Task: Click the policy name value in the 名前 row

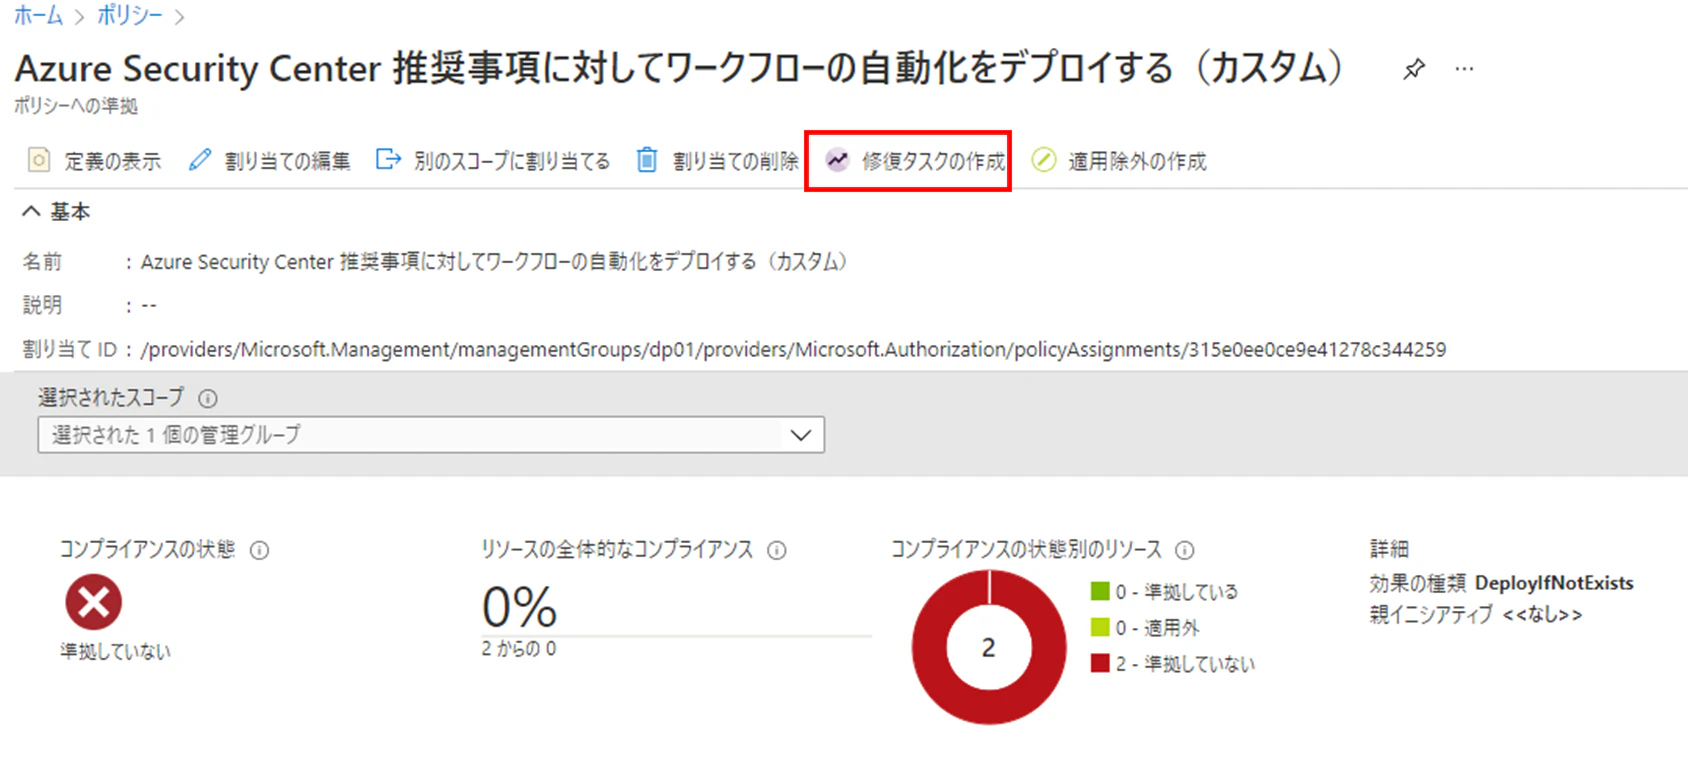Action: (x=495, y=262)
